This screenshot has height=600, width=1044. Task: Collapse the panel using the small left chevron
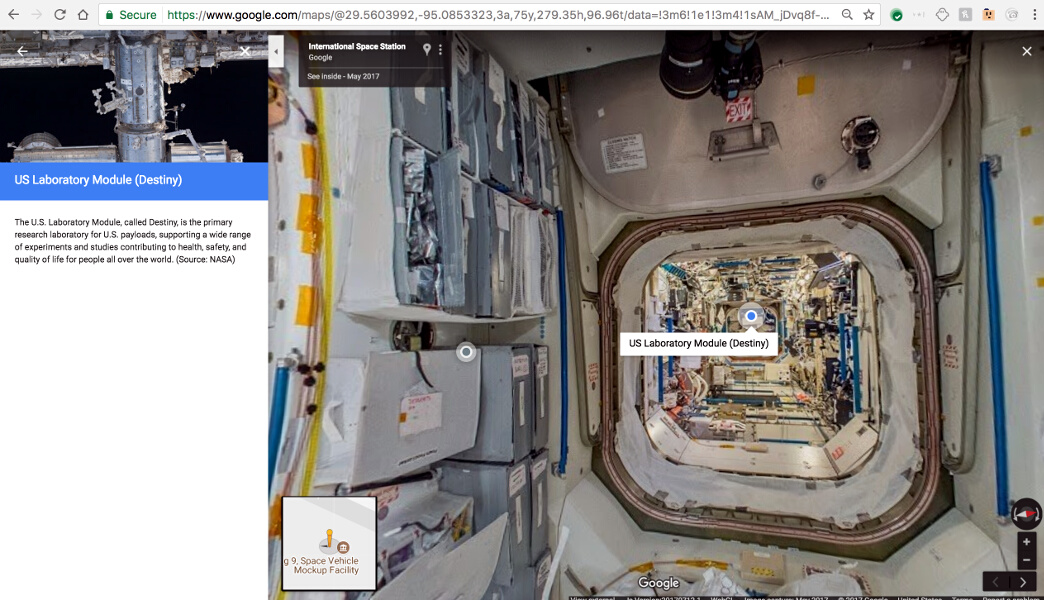(276, 50)
